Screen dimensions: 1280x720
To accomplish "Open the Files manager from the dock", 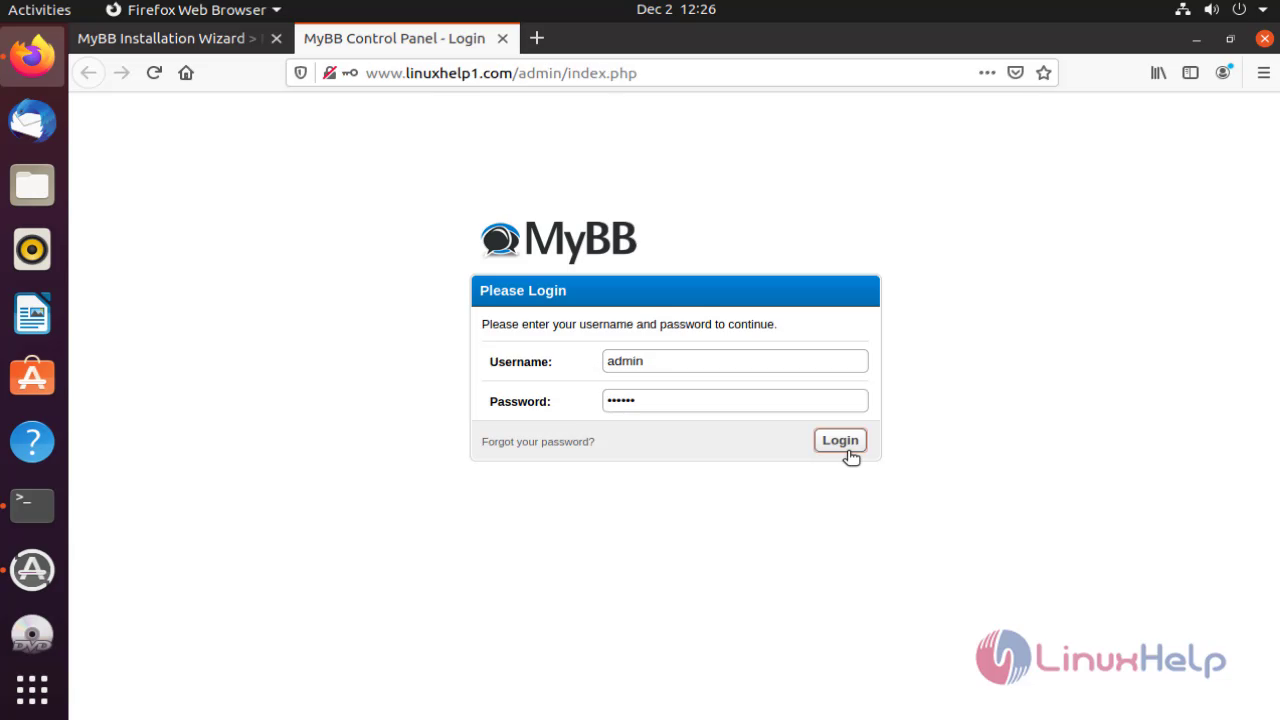I will (x=33, y=185).
